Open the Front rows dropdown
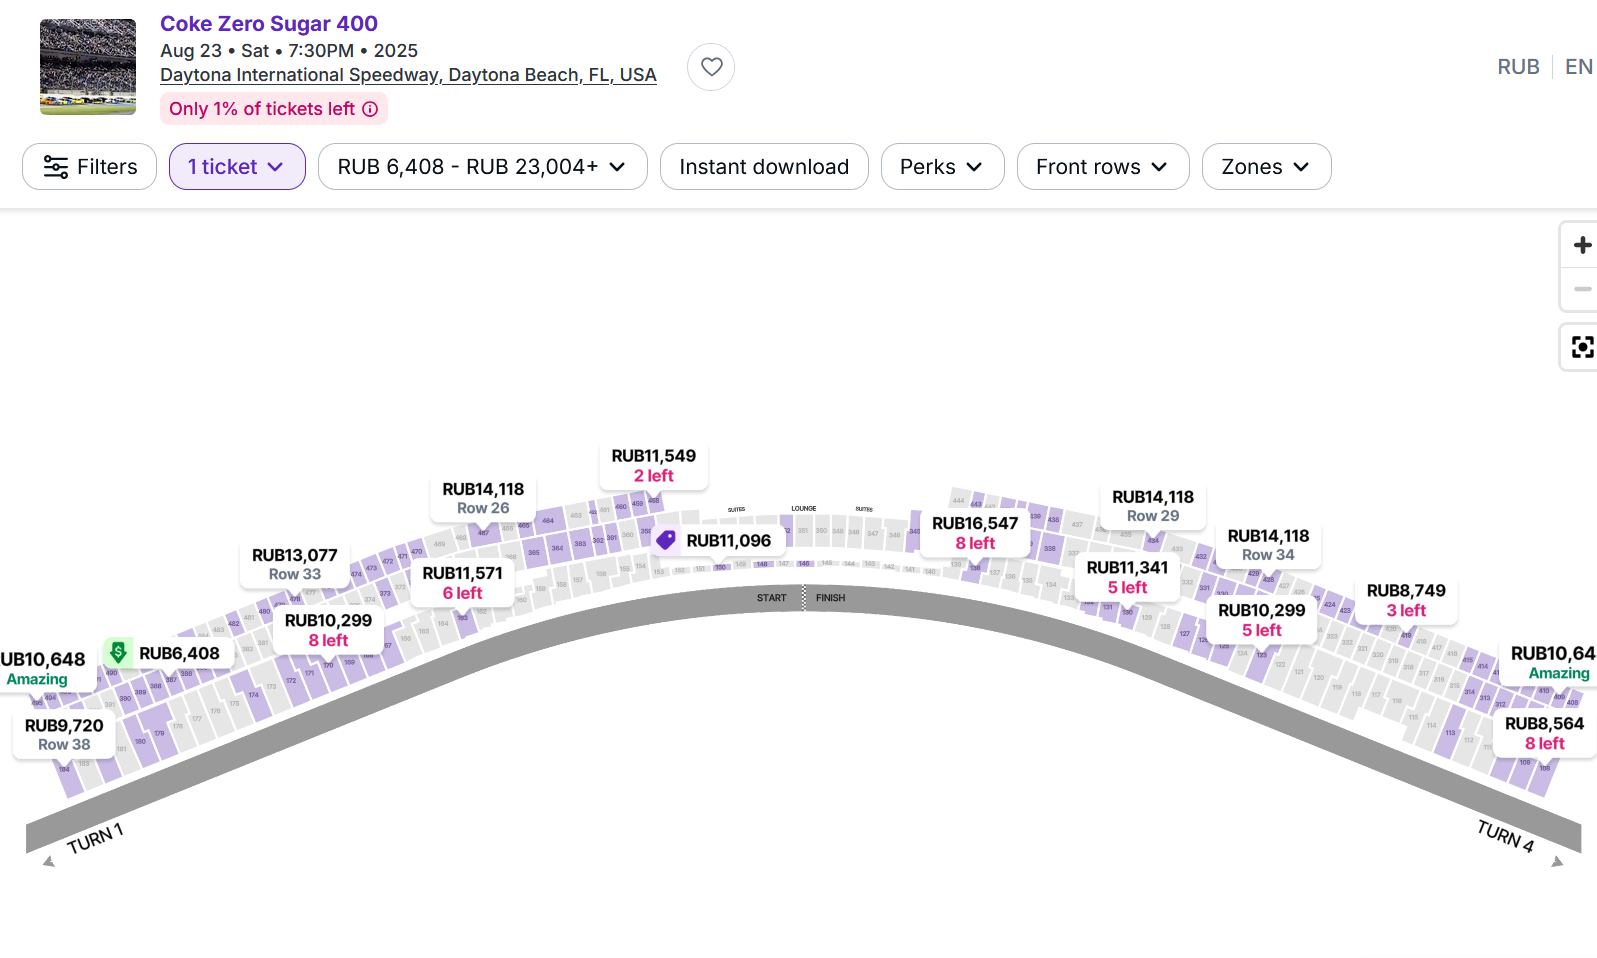Screen dimensions: 1597x958 coord(1103,167)
